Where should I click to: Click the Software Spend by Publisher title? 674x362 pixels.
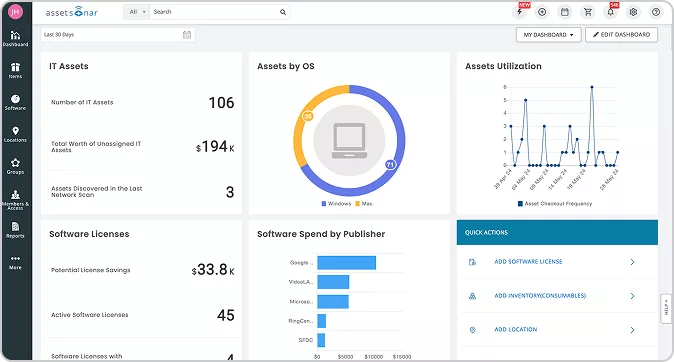point(321,234)
